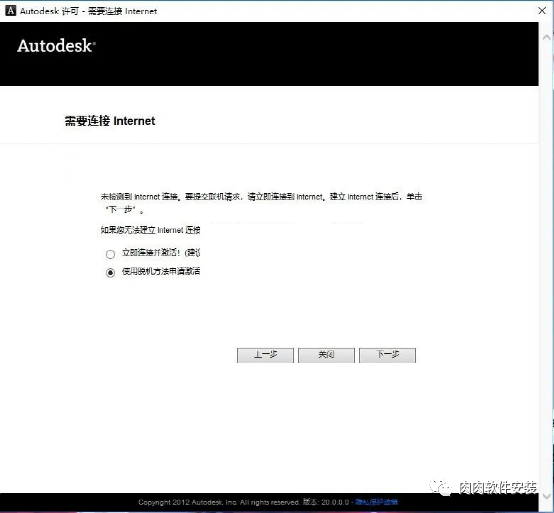Click the Autodesk A icon in the title bar
Viewport: 554px width, 513px height.
pos(11,11)
